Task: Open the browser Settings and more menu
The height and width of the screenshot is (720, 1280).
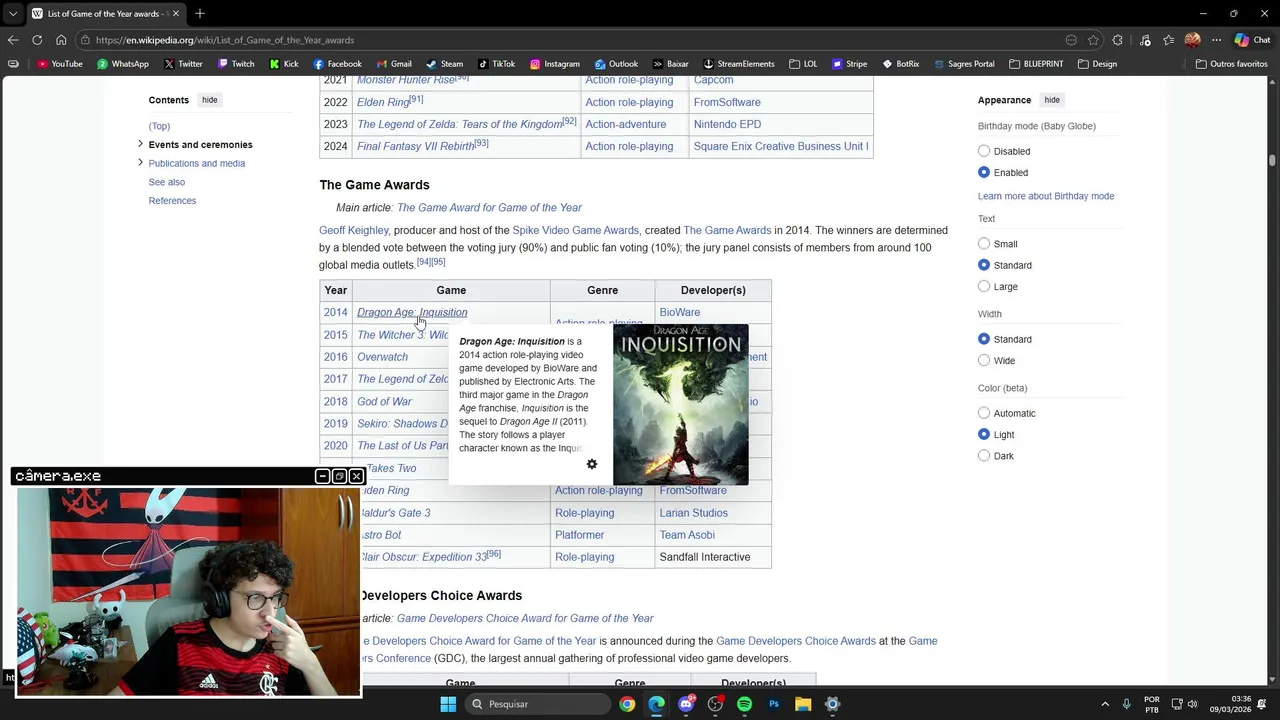Action: tap(1216, 40)
